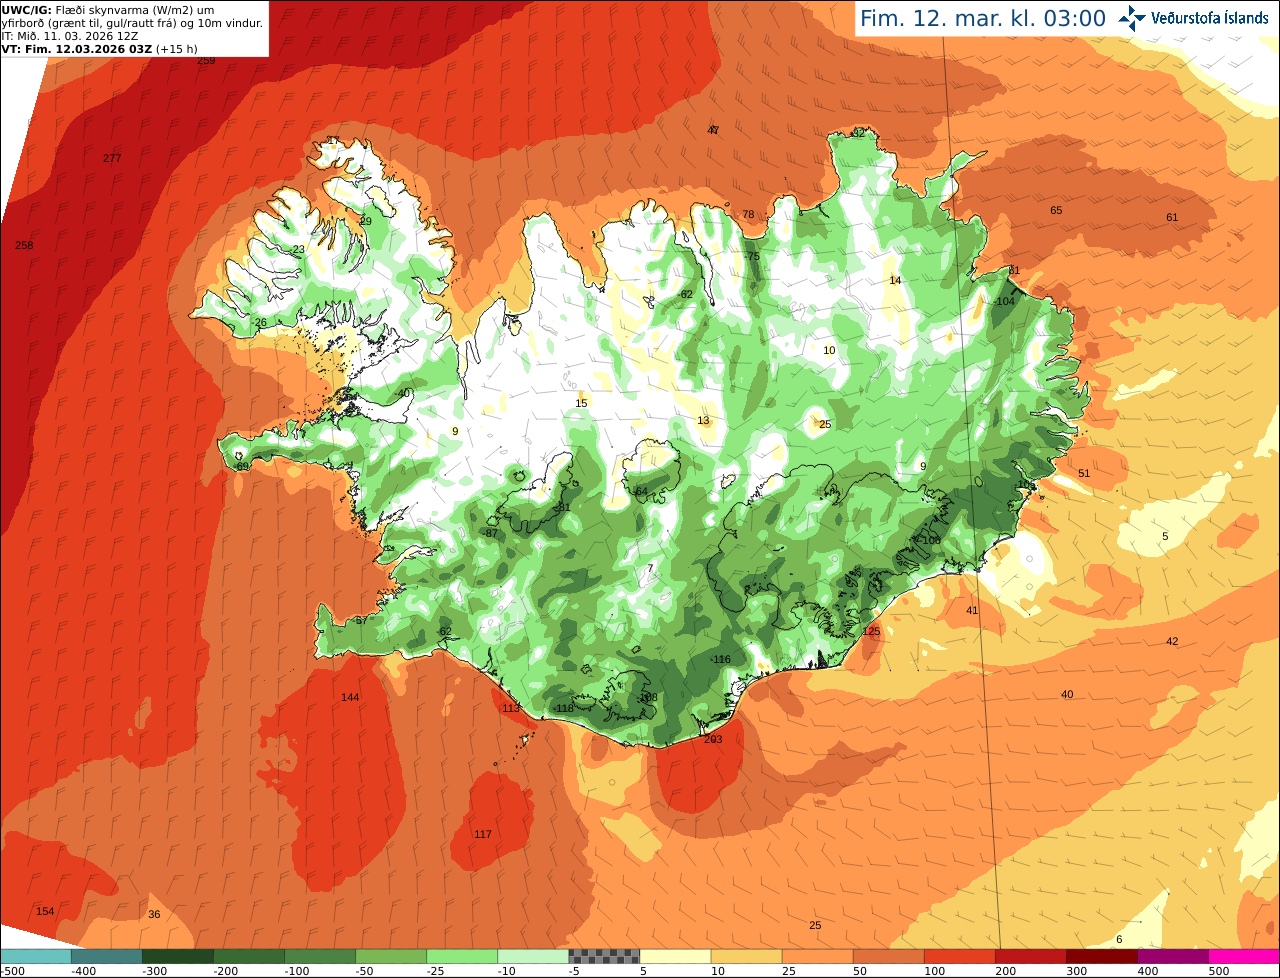Click the map value 14 in northeast Iceland

point(895,280)
